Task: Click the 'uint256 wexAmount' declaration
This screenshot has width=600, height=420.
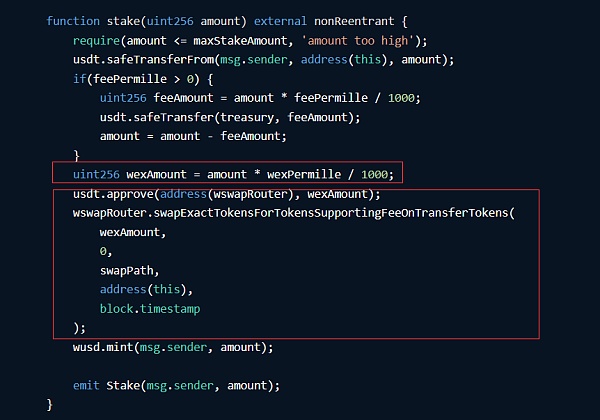Action: (130, 174)
